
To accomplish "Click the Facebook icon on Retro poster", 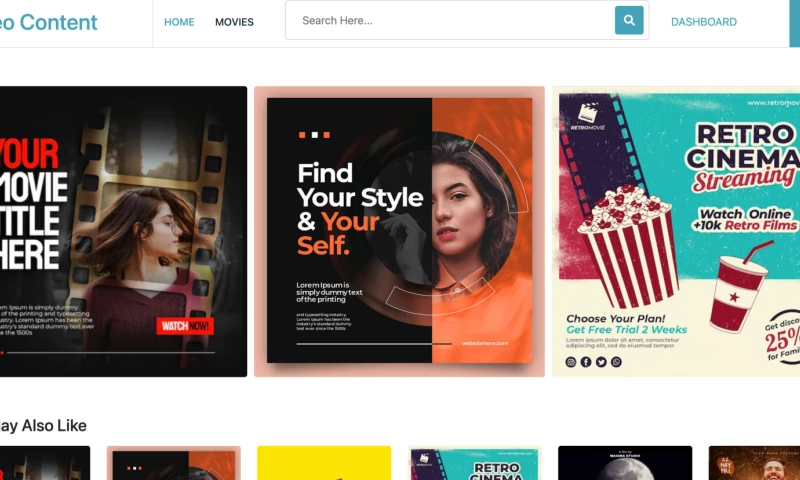I will [586, 362].
